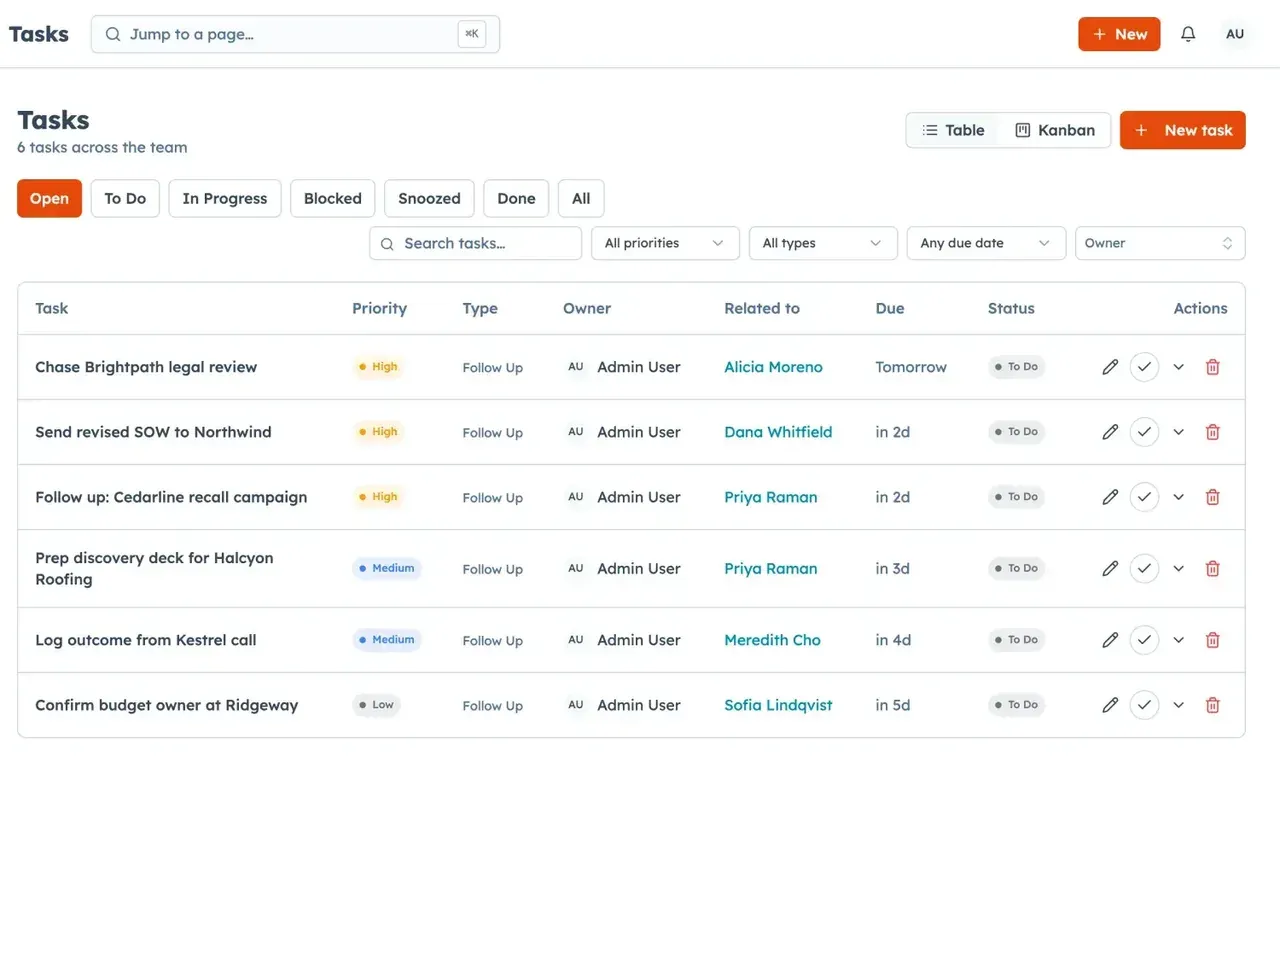Select the To Do filter tab
Image resolution: width=1280 pixels, height=960 pixels.
[125, 198]
